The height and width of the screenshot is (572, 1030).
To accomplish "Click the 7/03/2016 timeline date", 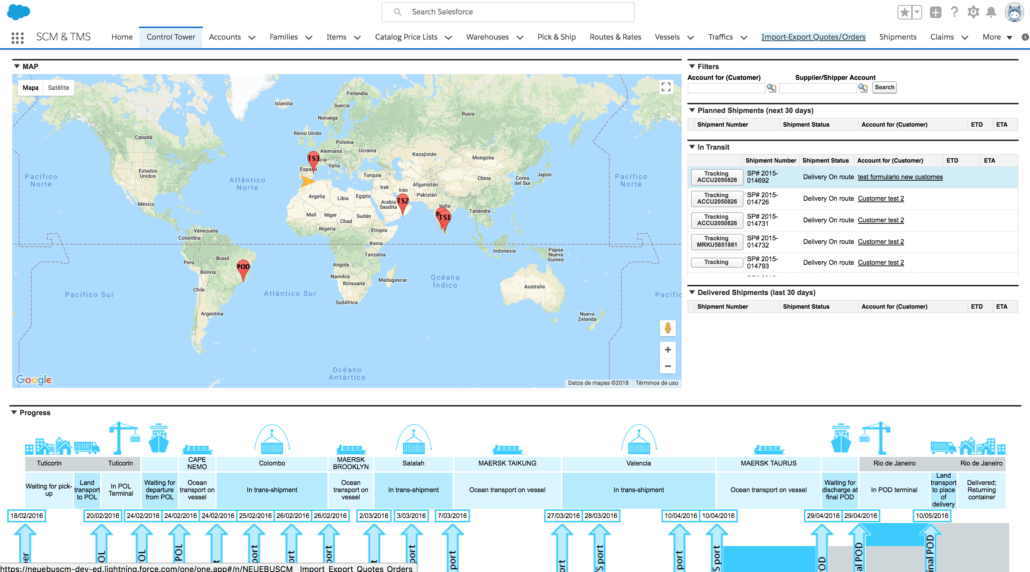I will coord(452,516).
